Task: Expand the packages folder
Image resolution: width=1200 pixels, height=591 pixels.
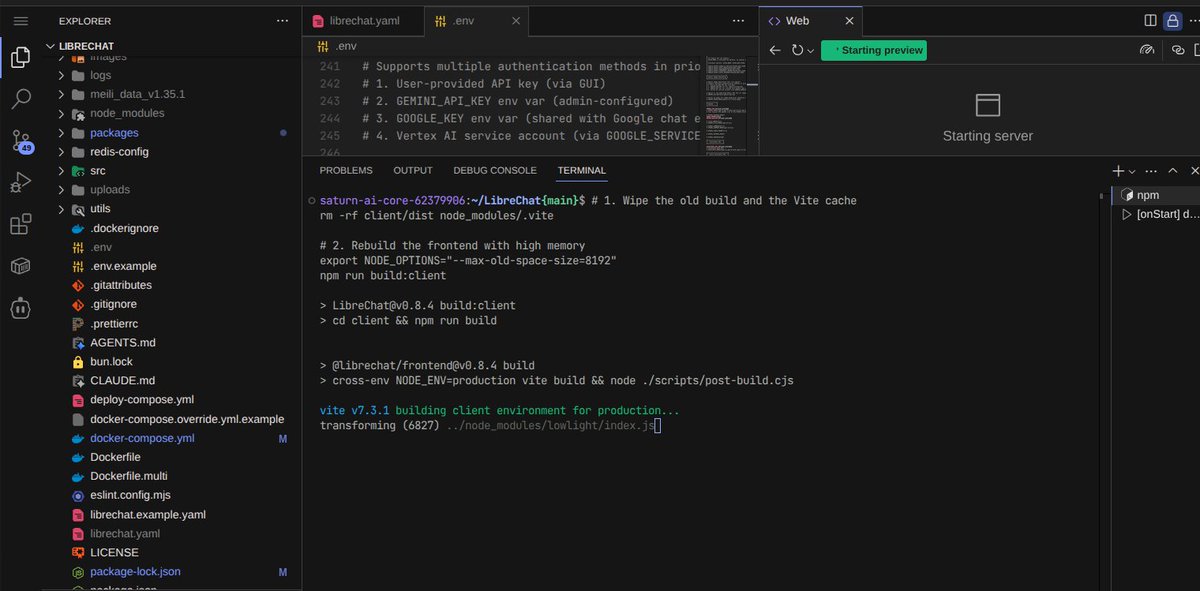Action: (x=114, y=132)
